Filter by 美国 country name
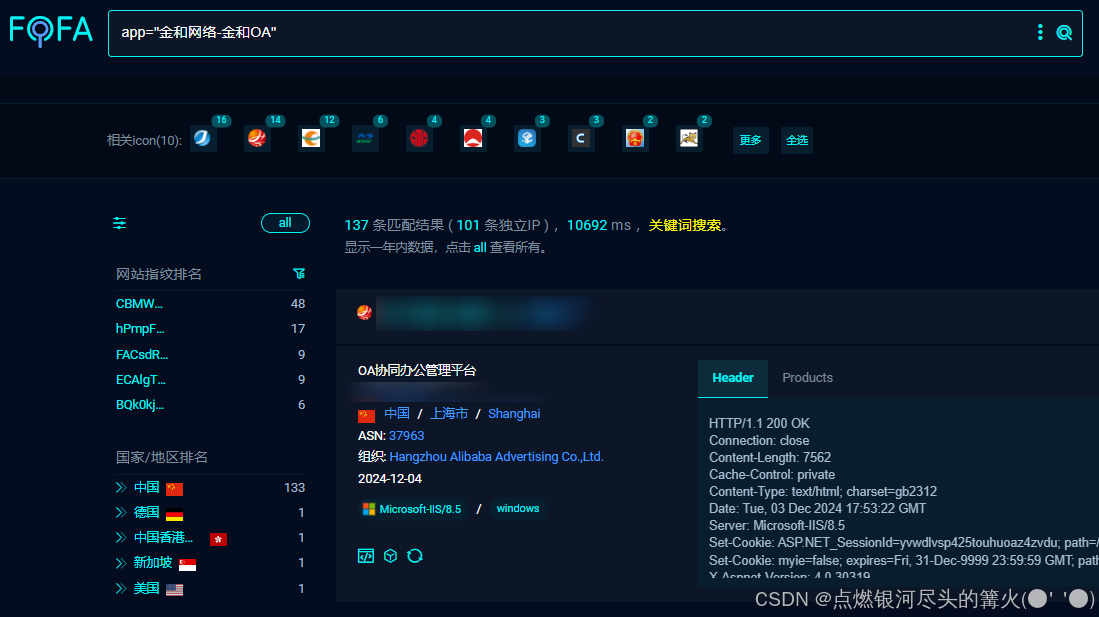Image resolution: width=1099 pixels, height=617 pixels. click(146, 588)
